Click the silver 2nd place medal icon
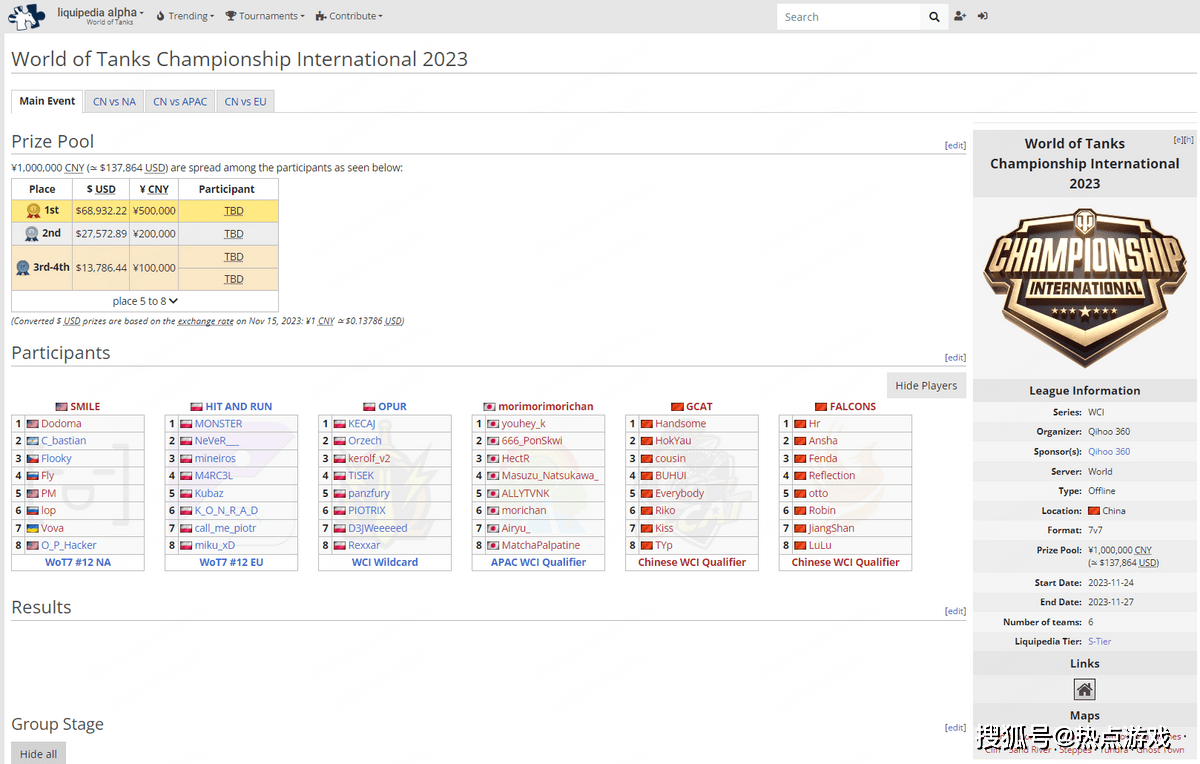Viewport: 1200px width, 764px height. click(x=32, y=234)
